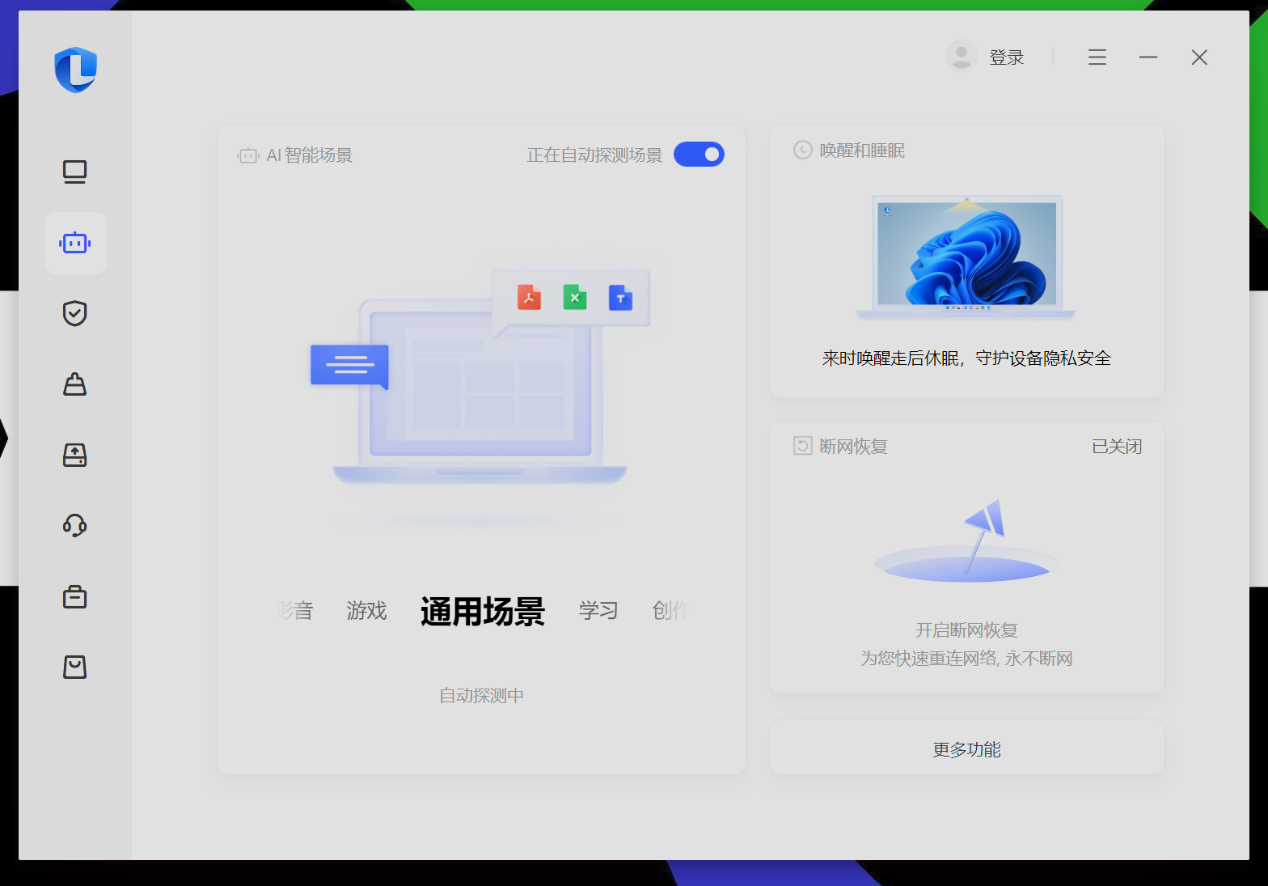The height and width of the screenshot is (886, 1268).
Task: Select the 学习 scene mode
Action: (598, 610)
